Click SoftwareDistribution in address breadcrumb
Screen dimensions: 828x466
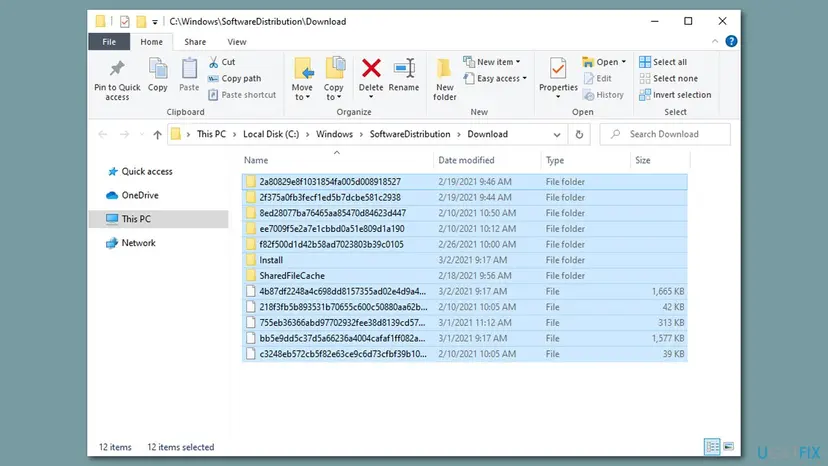tap(410, 134)
